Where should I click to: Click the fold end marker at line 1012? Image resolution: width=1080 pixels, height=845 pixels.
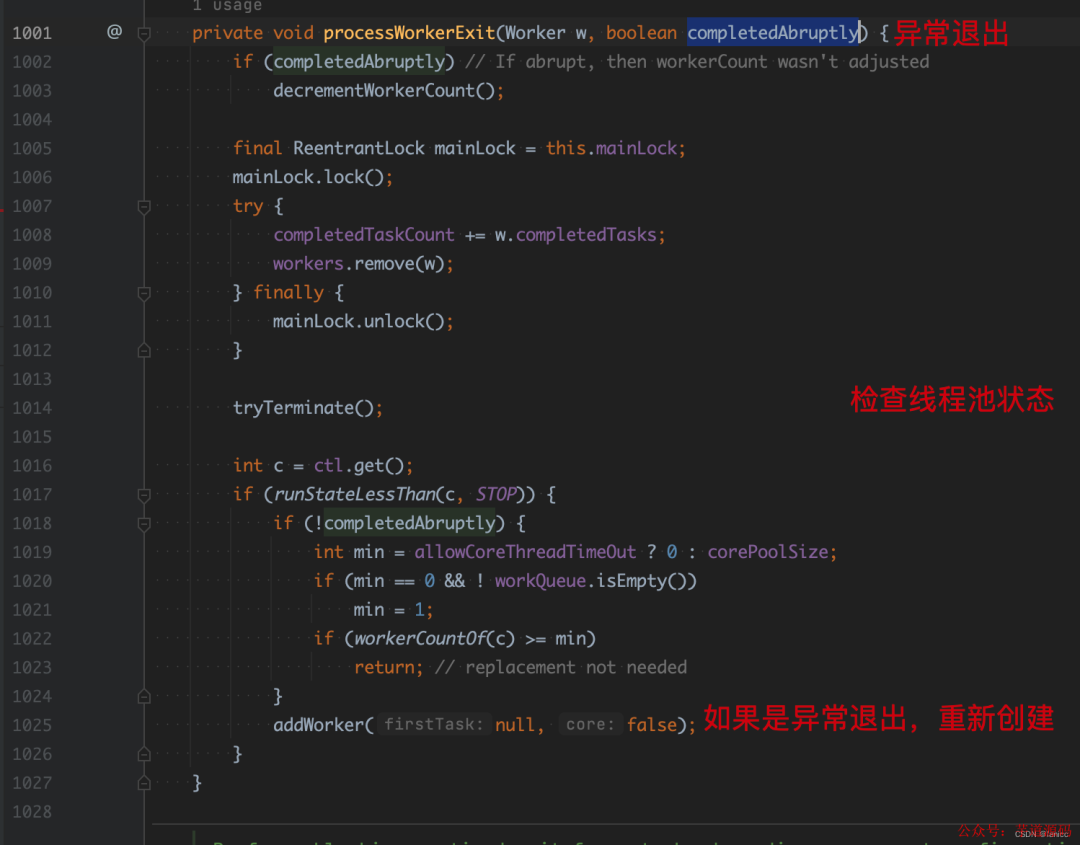[x=144, y=351]
